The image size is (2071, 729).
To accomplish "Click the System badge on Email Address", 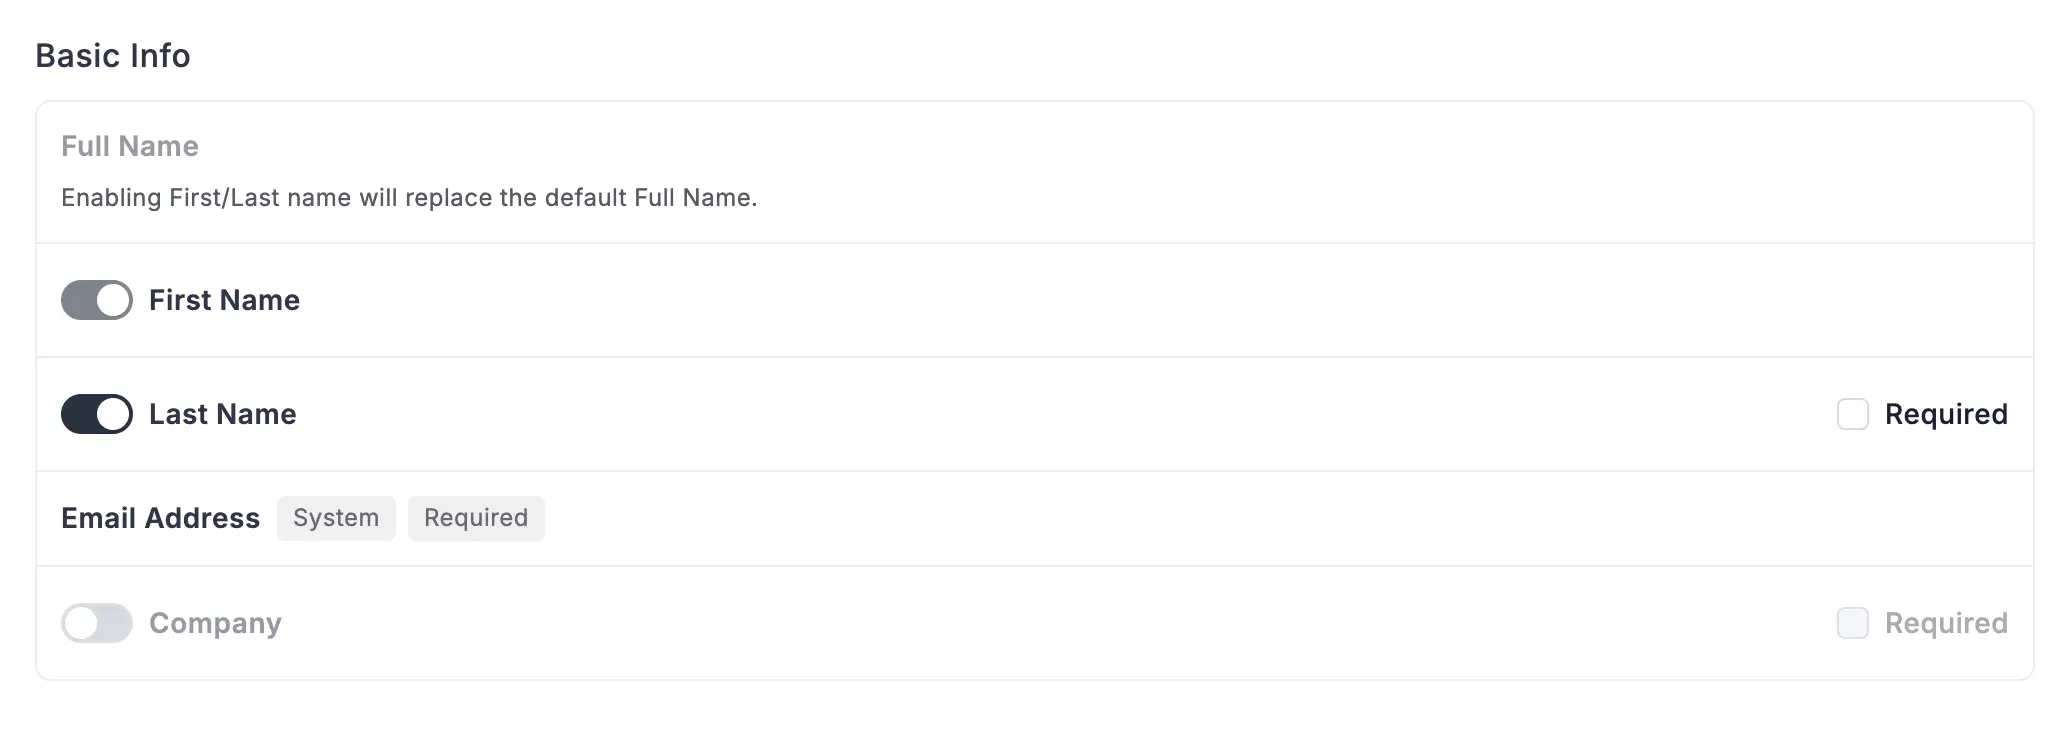I will pos(336,518).
